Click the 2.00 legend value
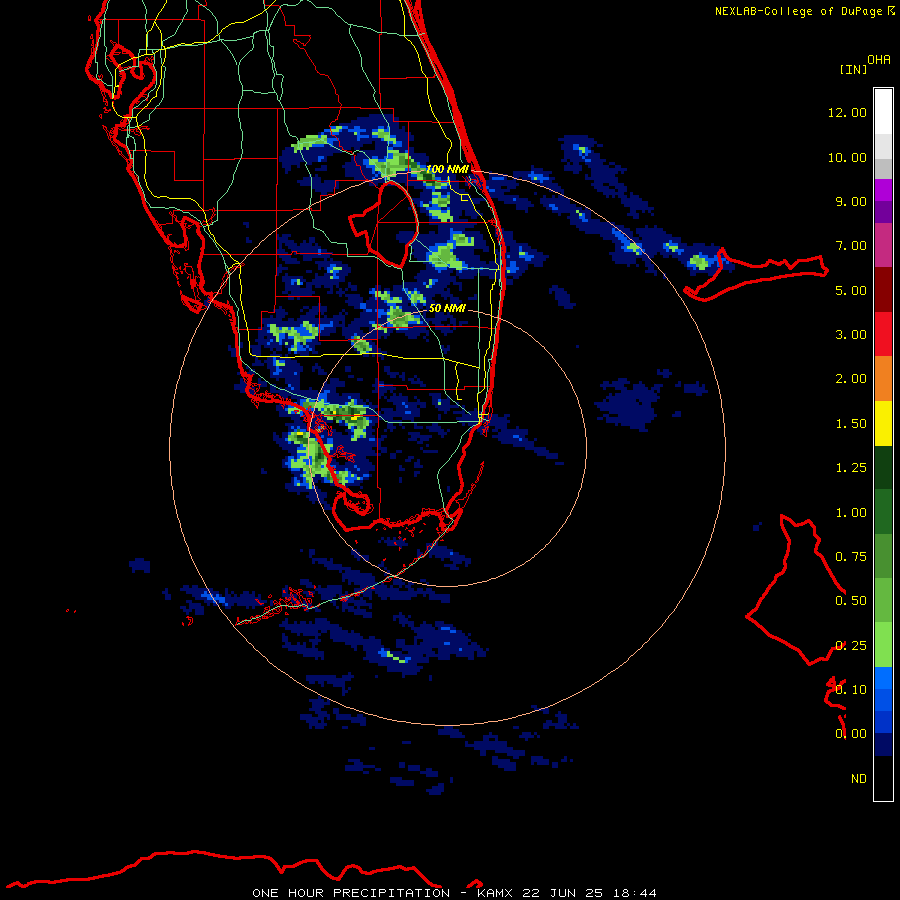The width and height of the screenshot is (900, 900). tap(851, 379)
